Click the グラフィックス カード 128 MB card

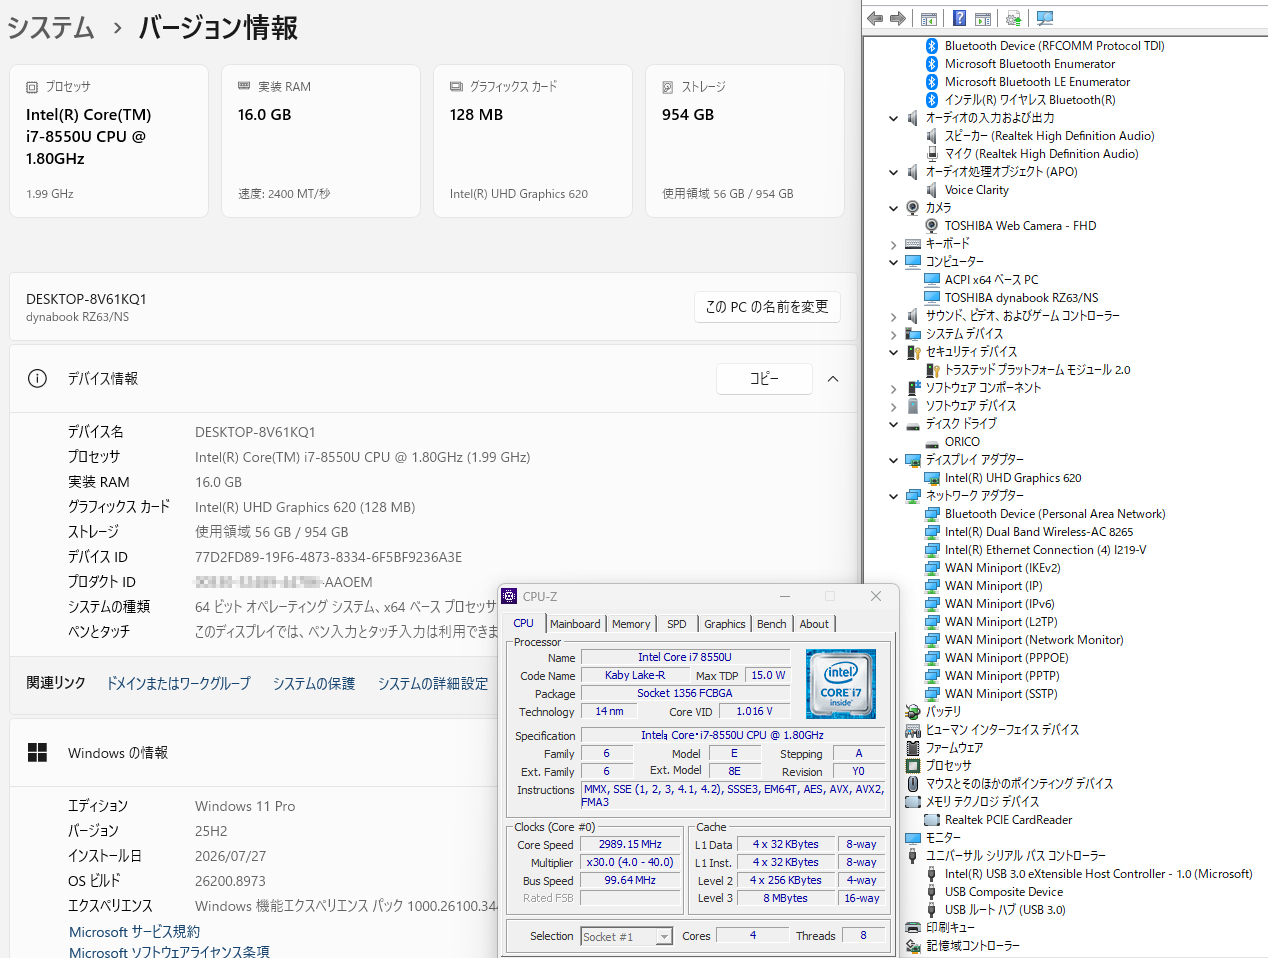(x=533, y=141)
